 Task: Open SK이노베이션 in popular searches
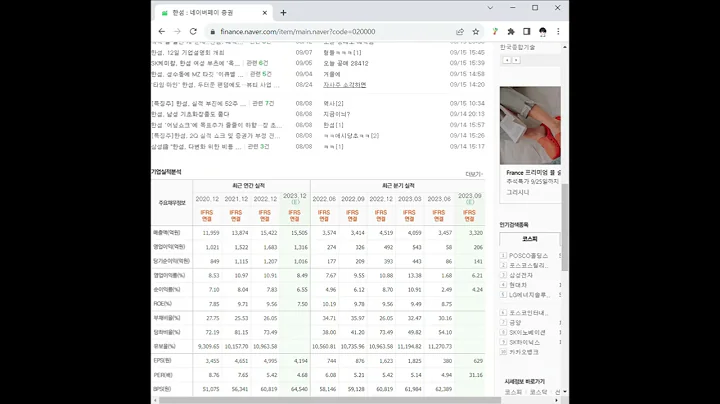coord(527,332)
